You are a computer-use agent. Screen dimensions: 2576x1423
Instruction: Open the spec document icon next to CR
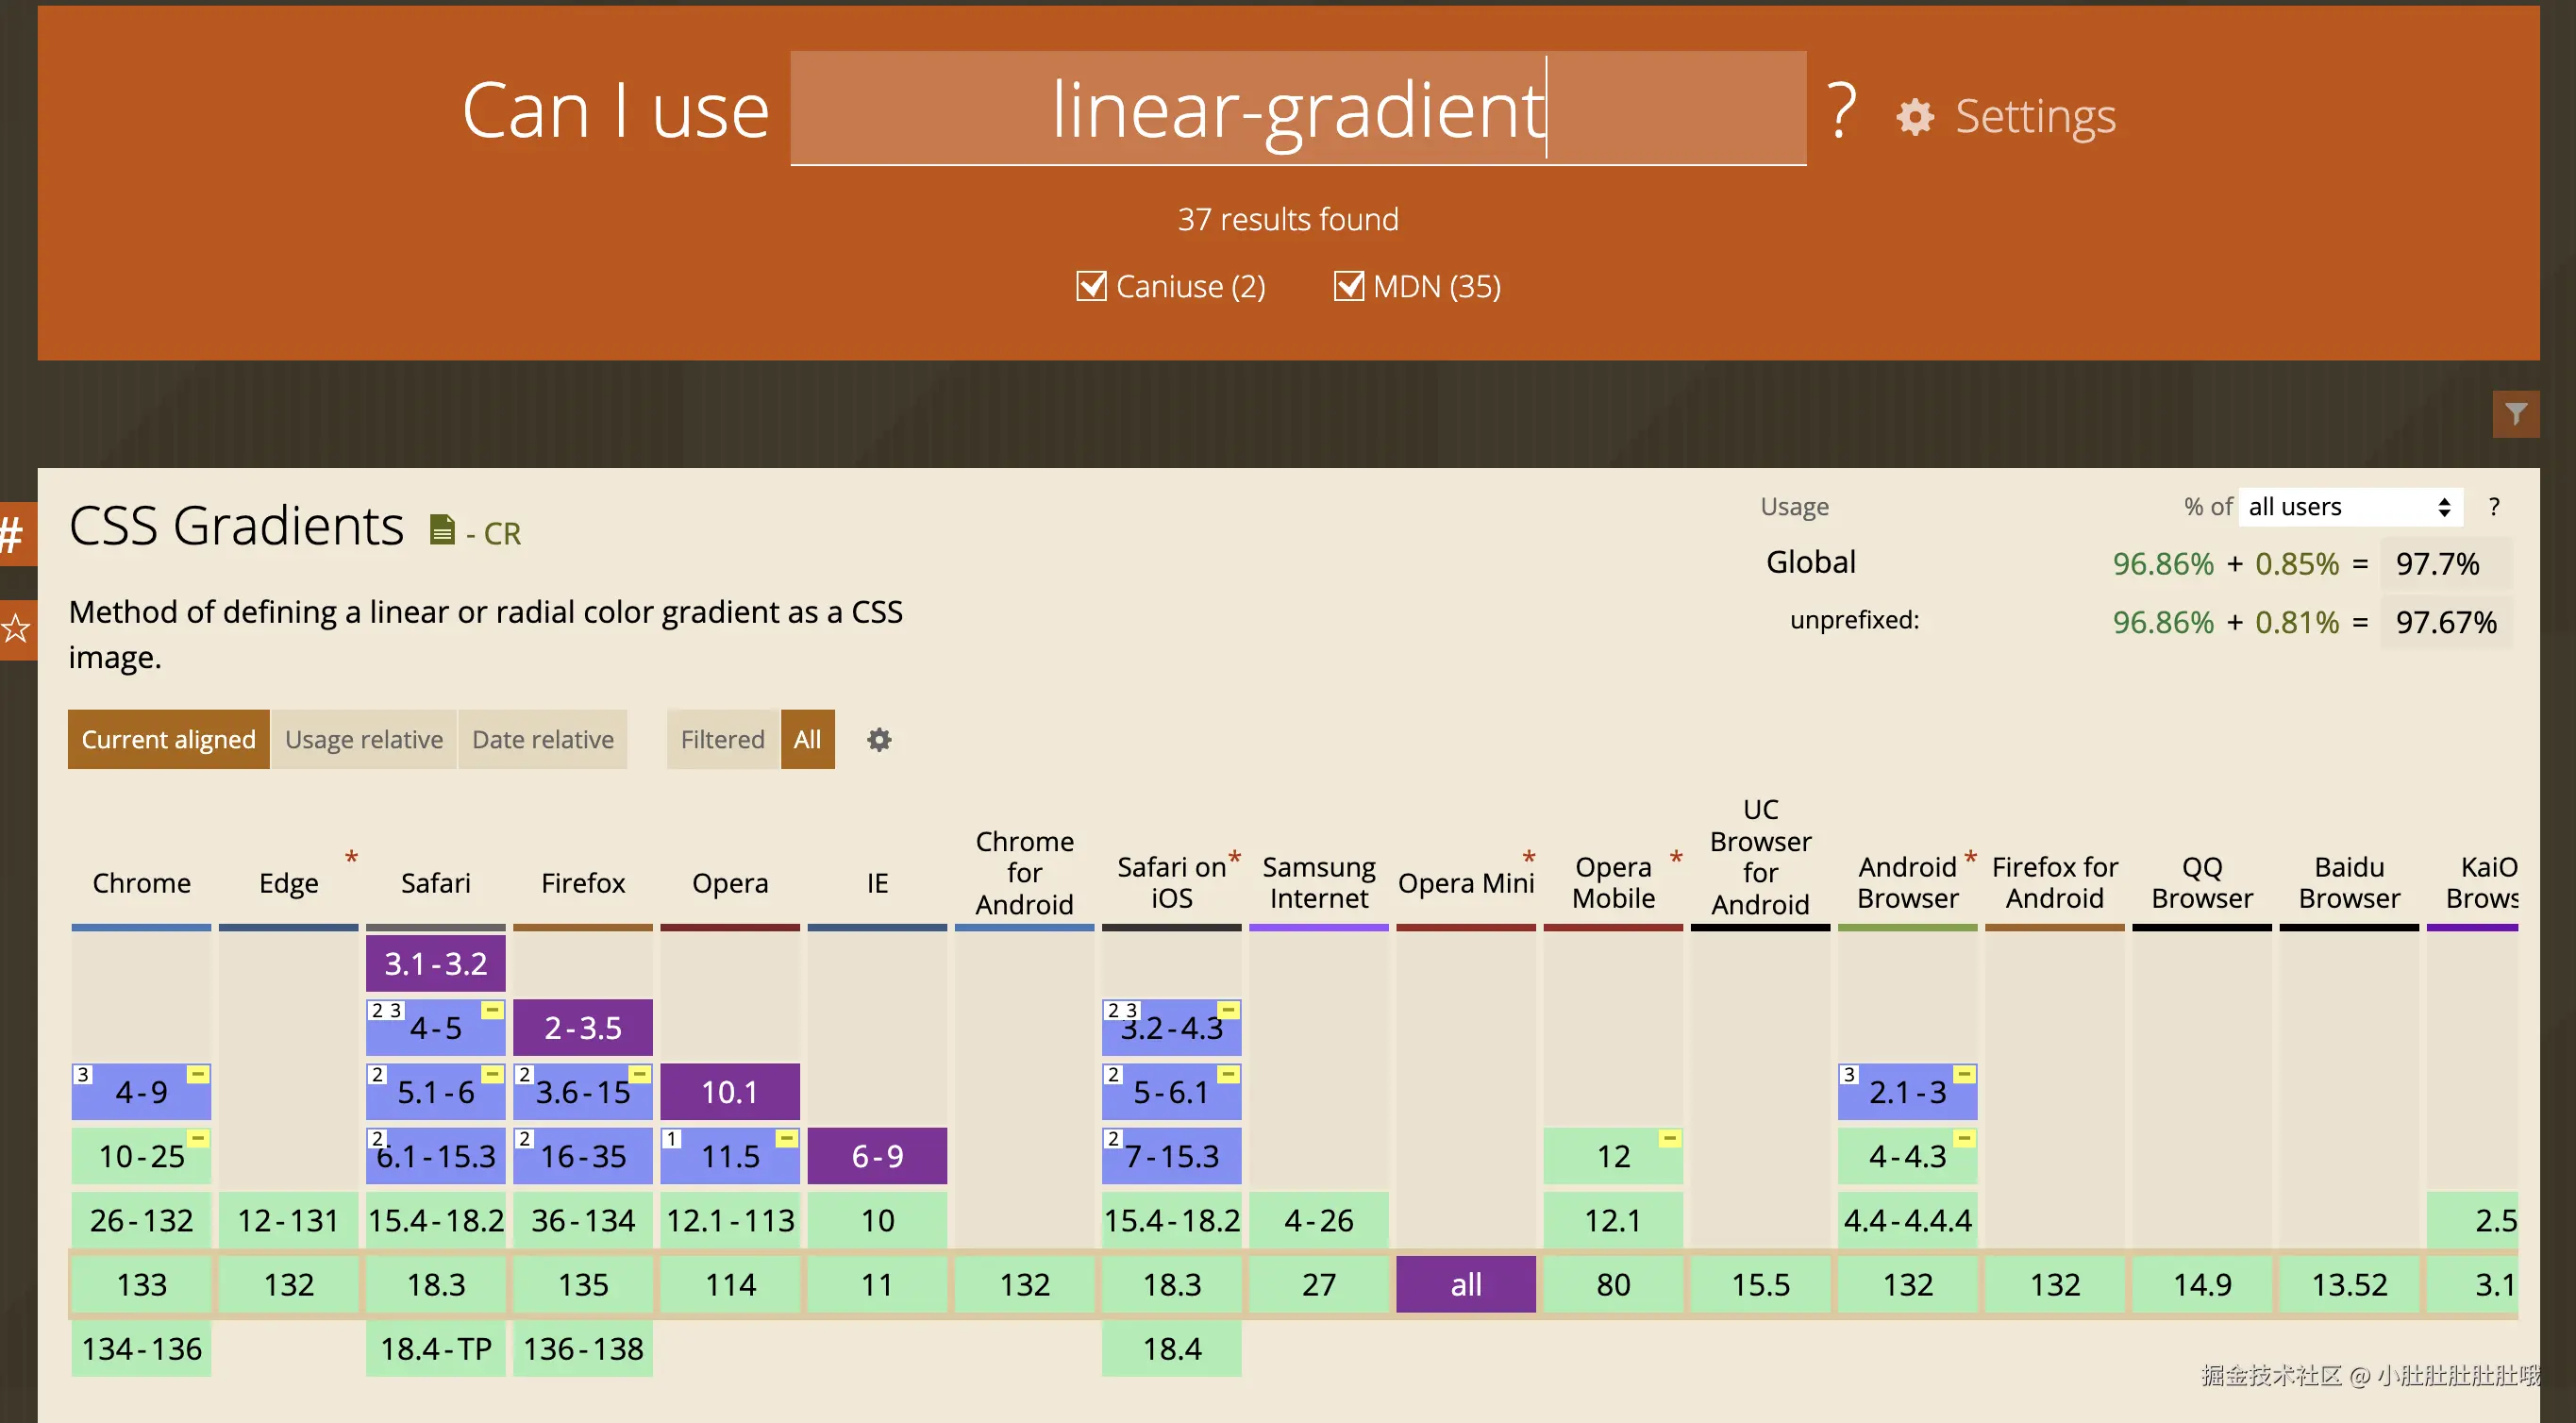441,529
